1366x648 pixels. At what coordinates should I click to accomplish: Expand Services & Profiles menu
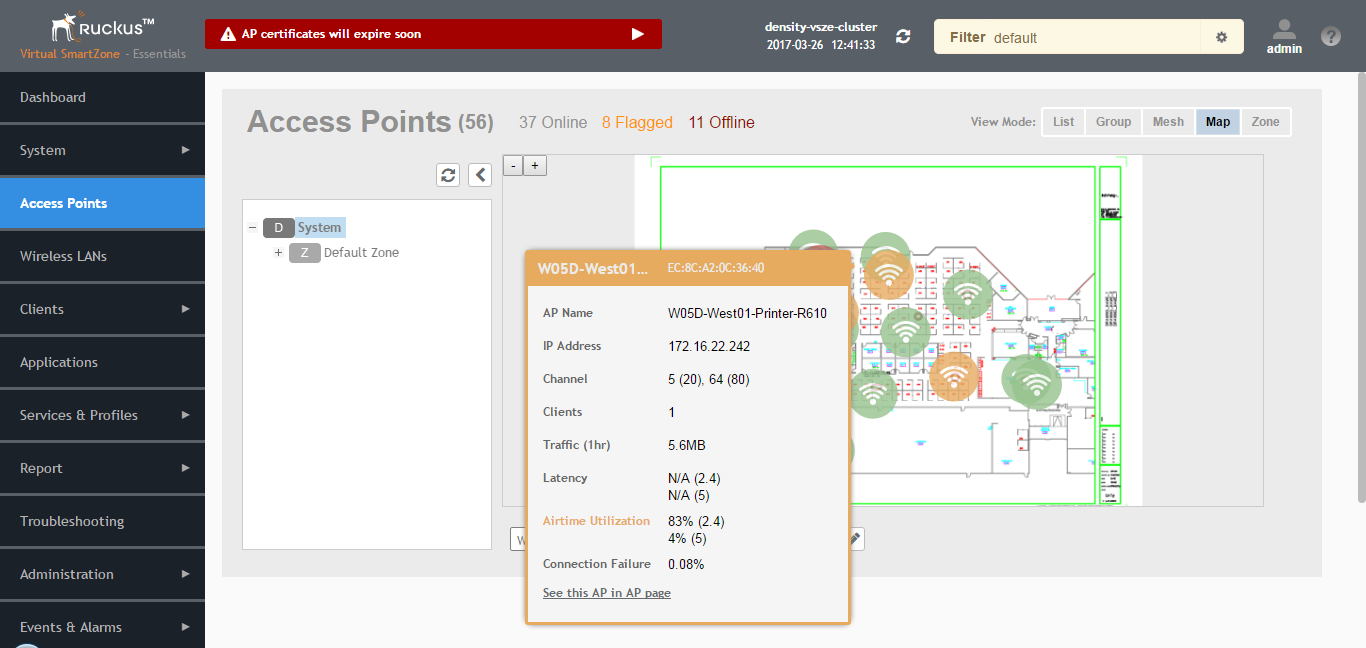(102, 415)
